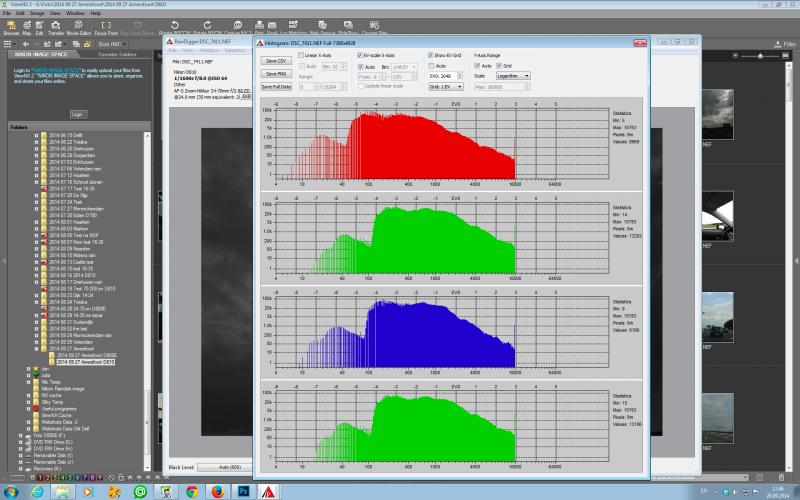800x500 pixels.
Task: Toggle Auto checkbox under Show EV Grid
Action: pos(432,66)
